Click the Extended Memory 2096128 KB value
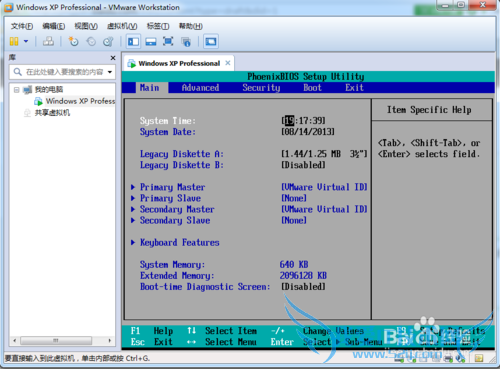The image size is (500, 369). coord(303,275)
